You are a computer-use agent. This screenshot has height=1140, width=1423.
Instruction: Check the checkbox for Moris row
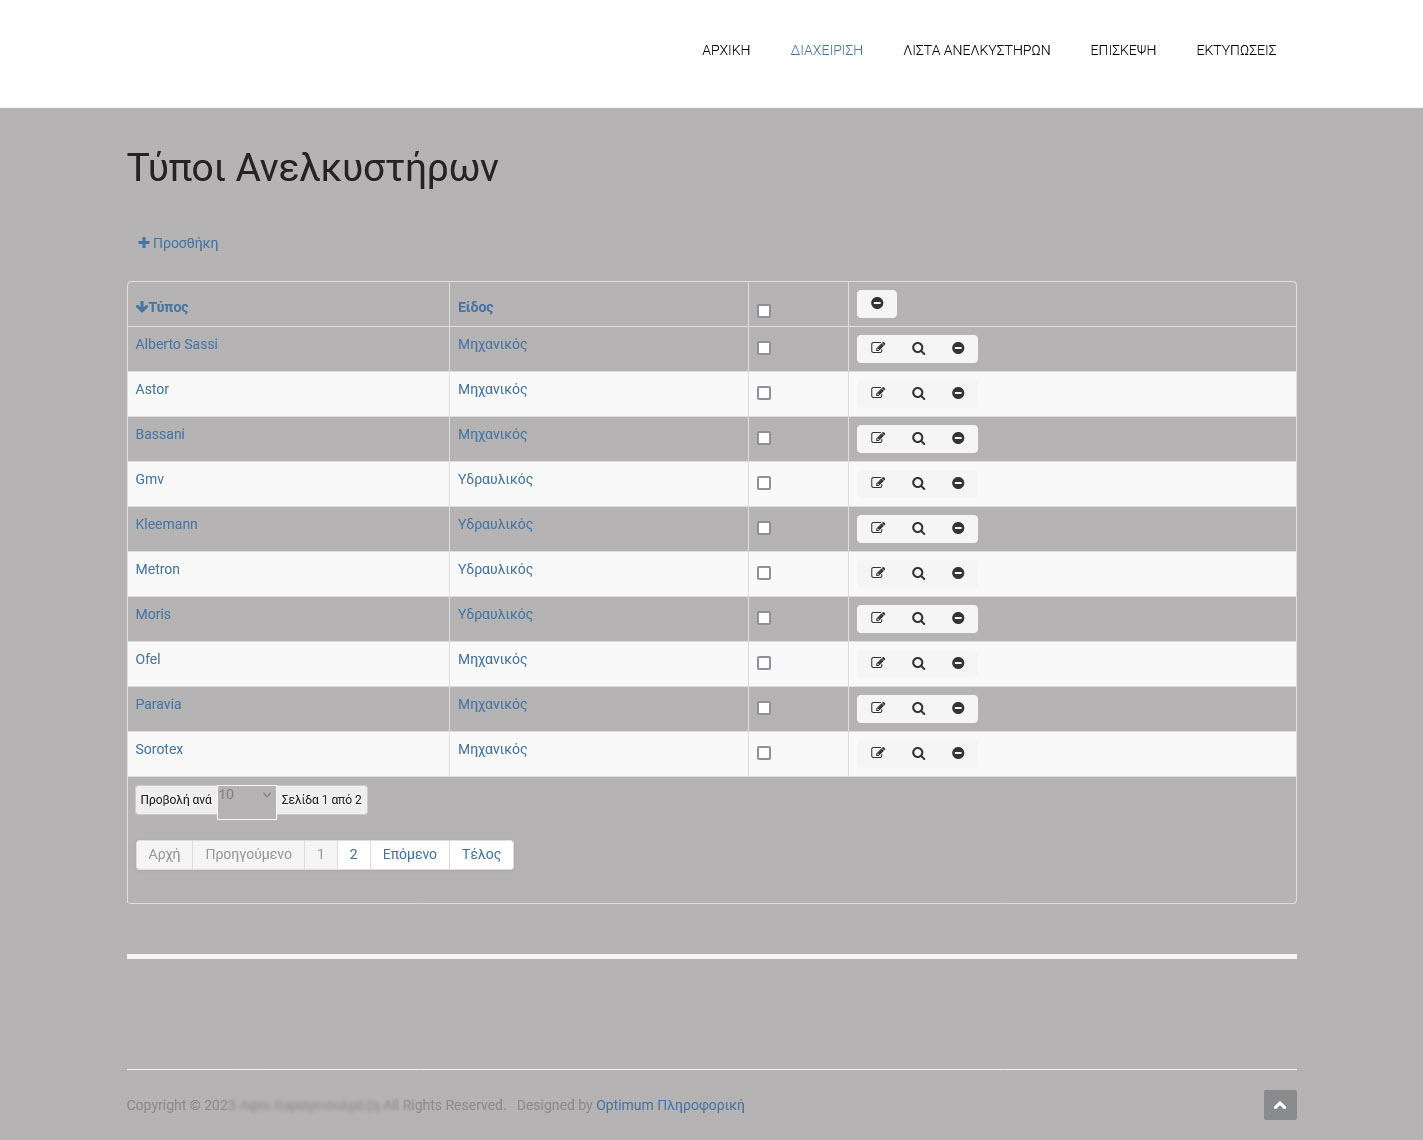[x=764, y=618]
